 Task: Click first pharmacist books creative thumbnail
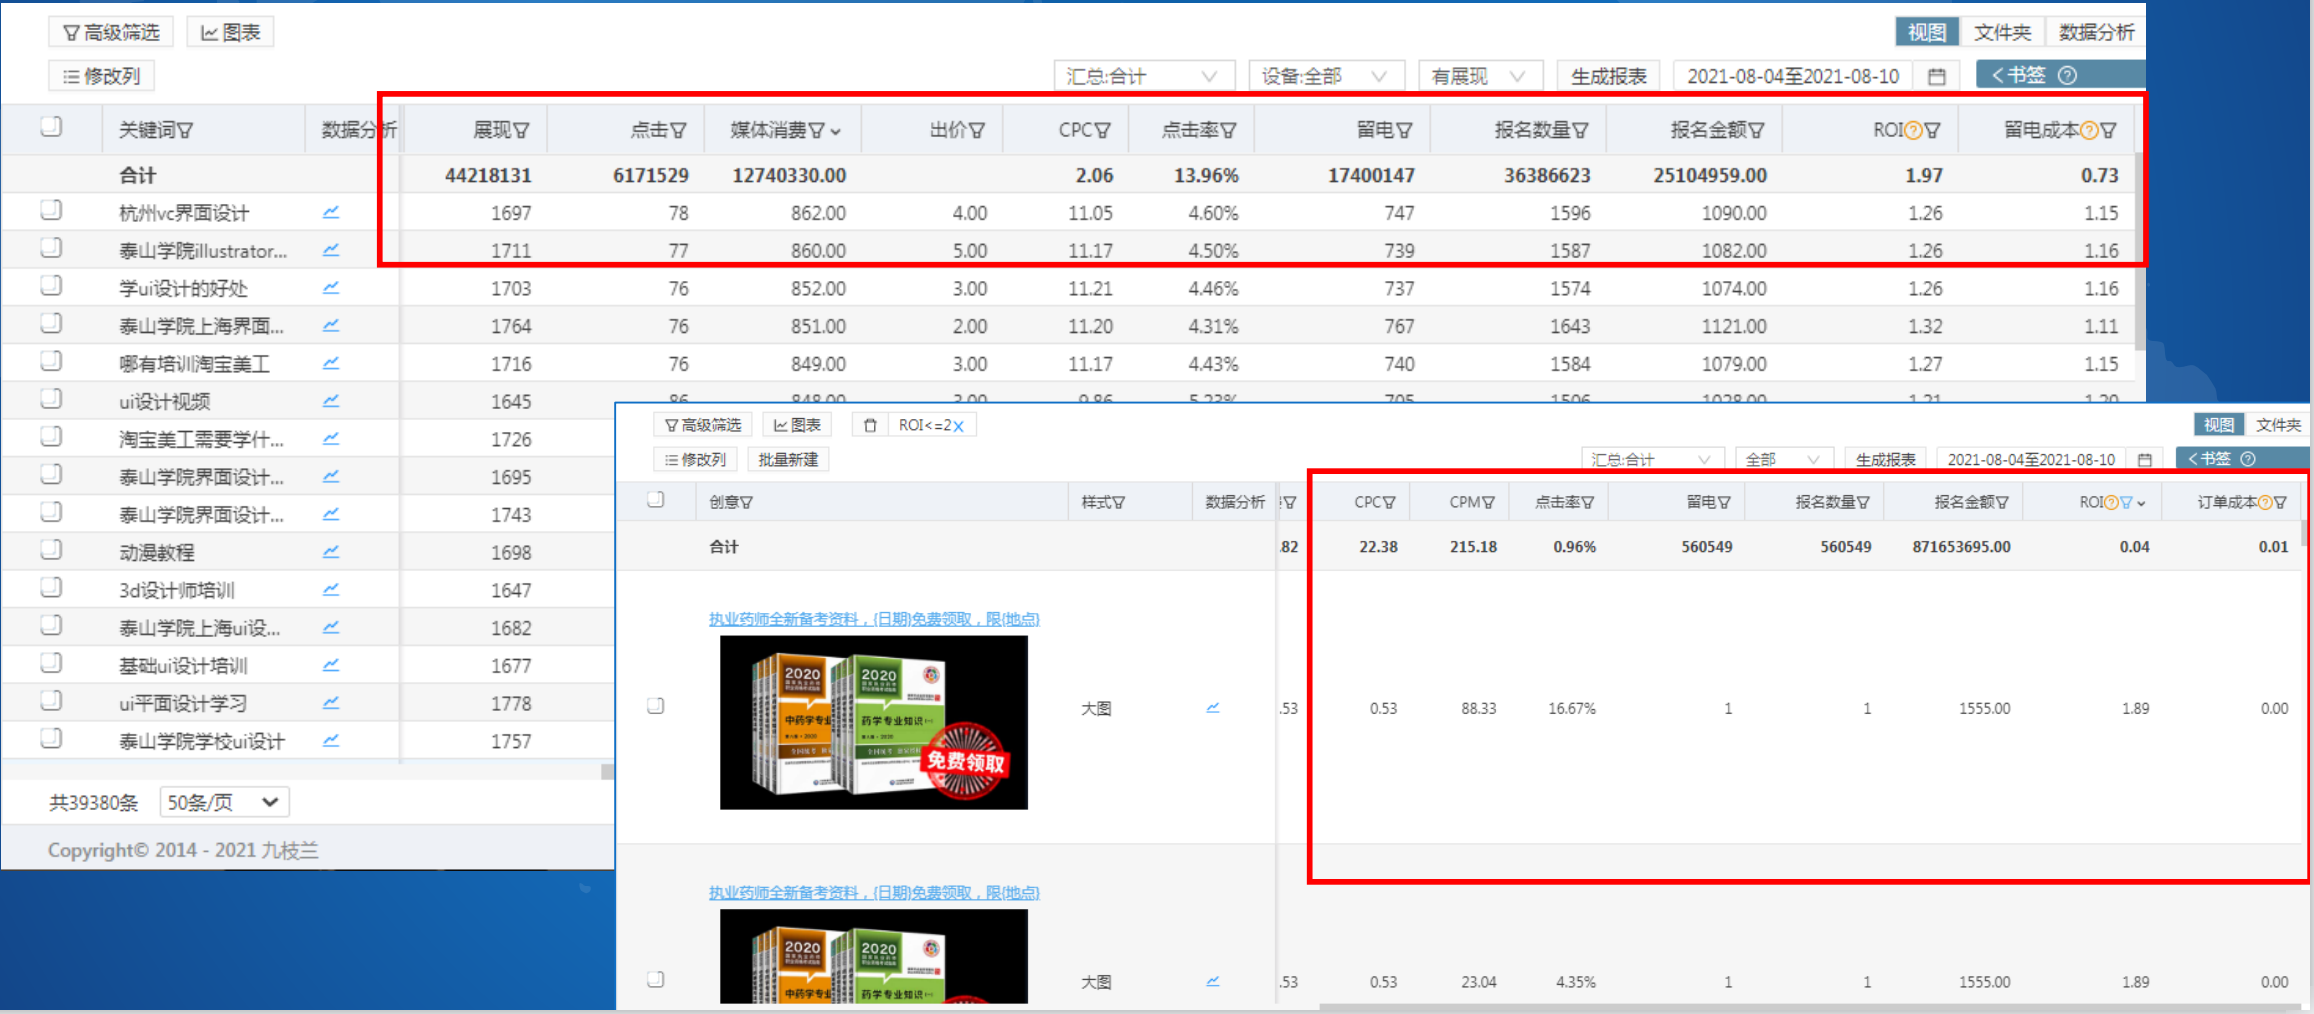click(874, 722)
